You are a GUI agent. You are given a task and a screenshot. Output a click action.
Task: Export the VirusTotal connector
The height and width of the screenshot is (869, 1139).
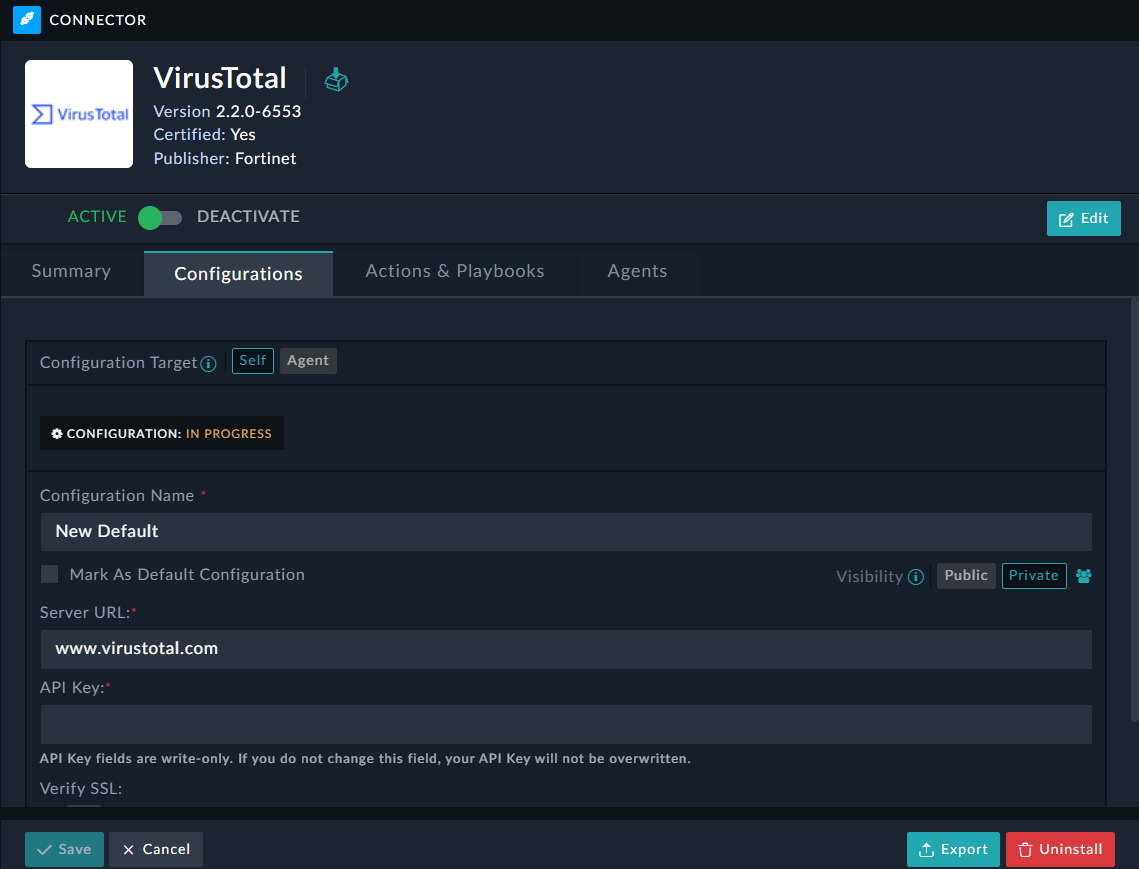tap(953, 849)
